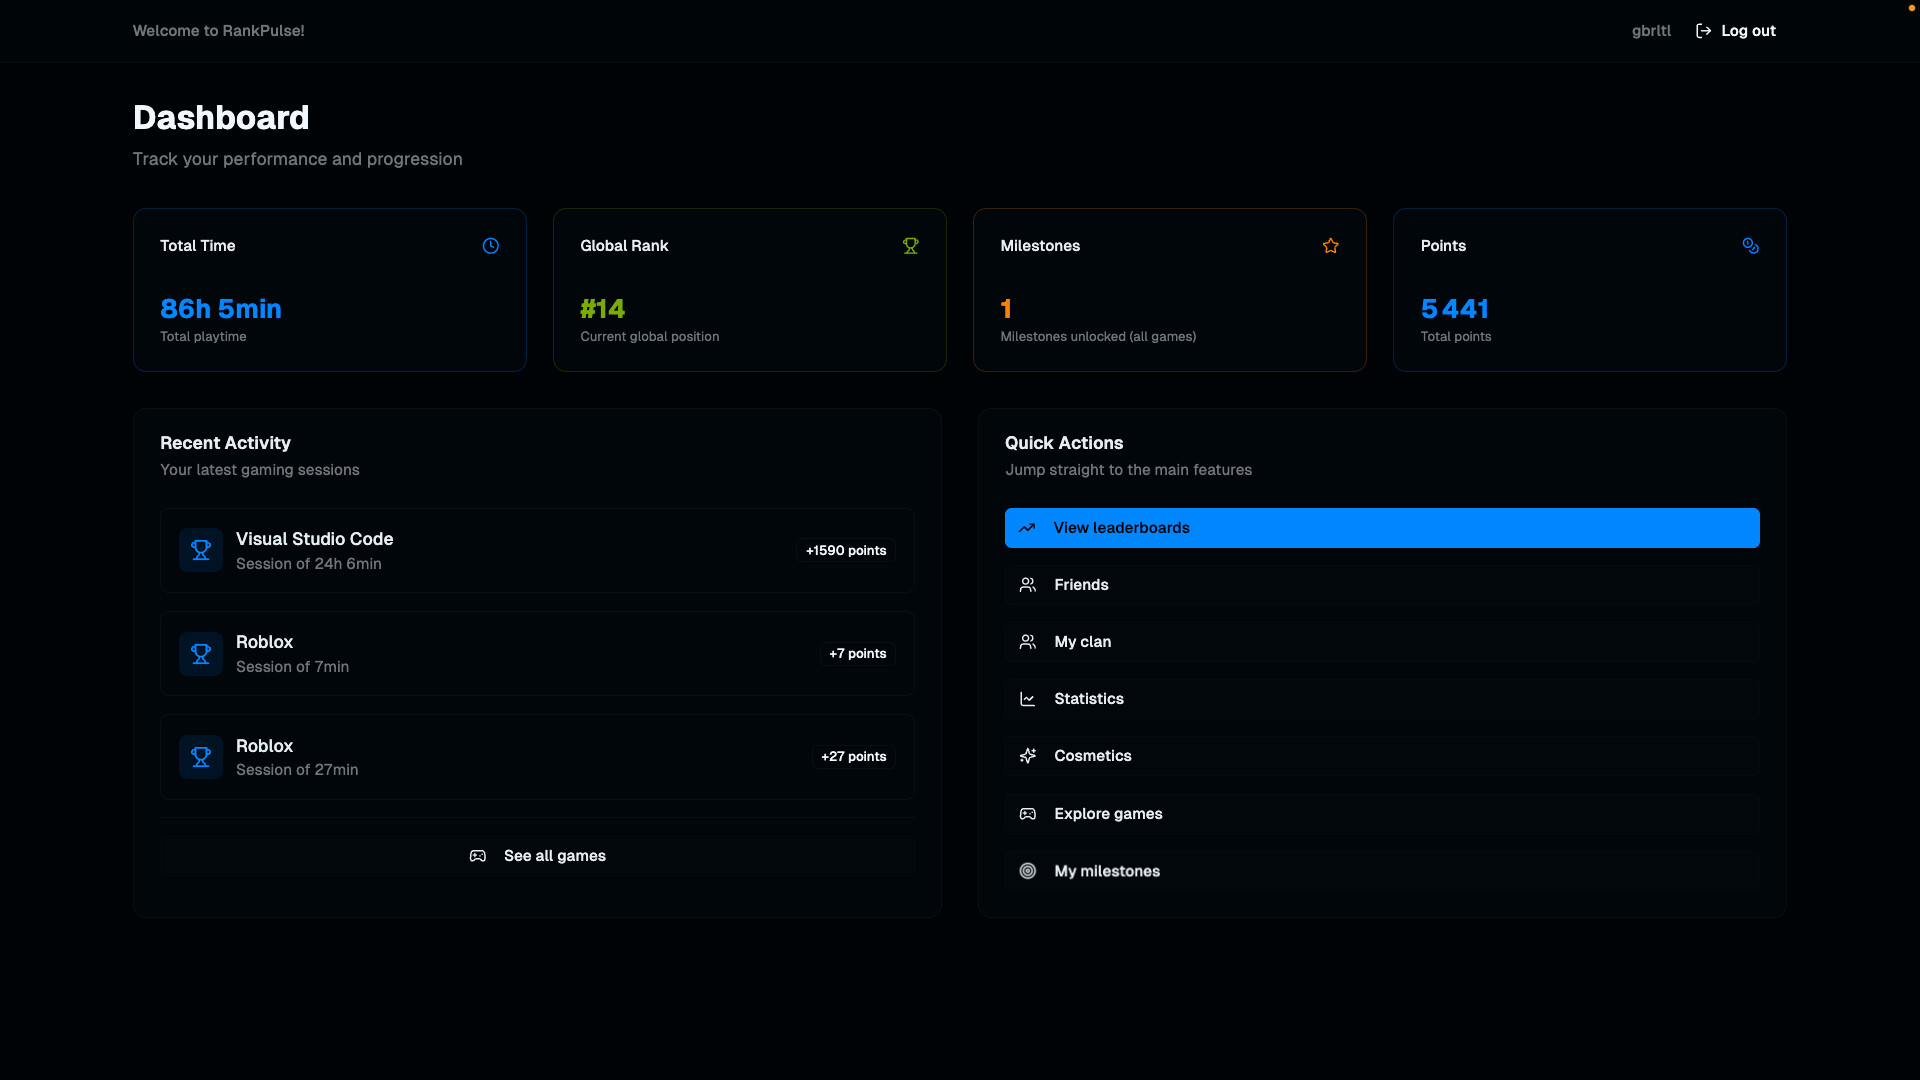Viewport: 1920px width, 1080px height.
Task: Click the target icon beside My milestones
Action: (x=1028, y=870)
